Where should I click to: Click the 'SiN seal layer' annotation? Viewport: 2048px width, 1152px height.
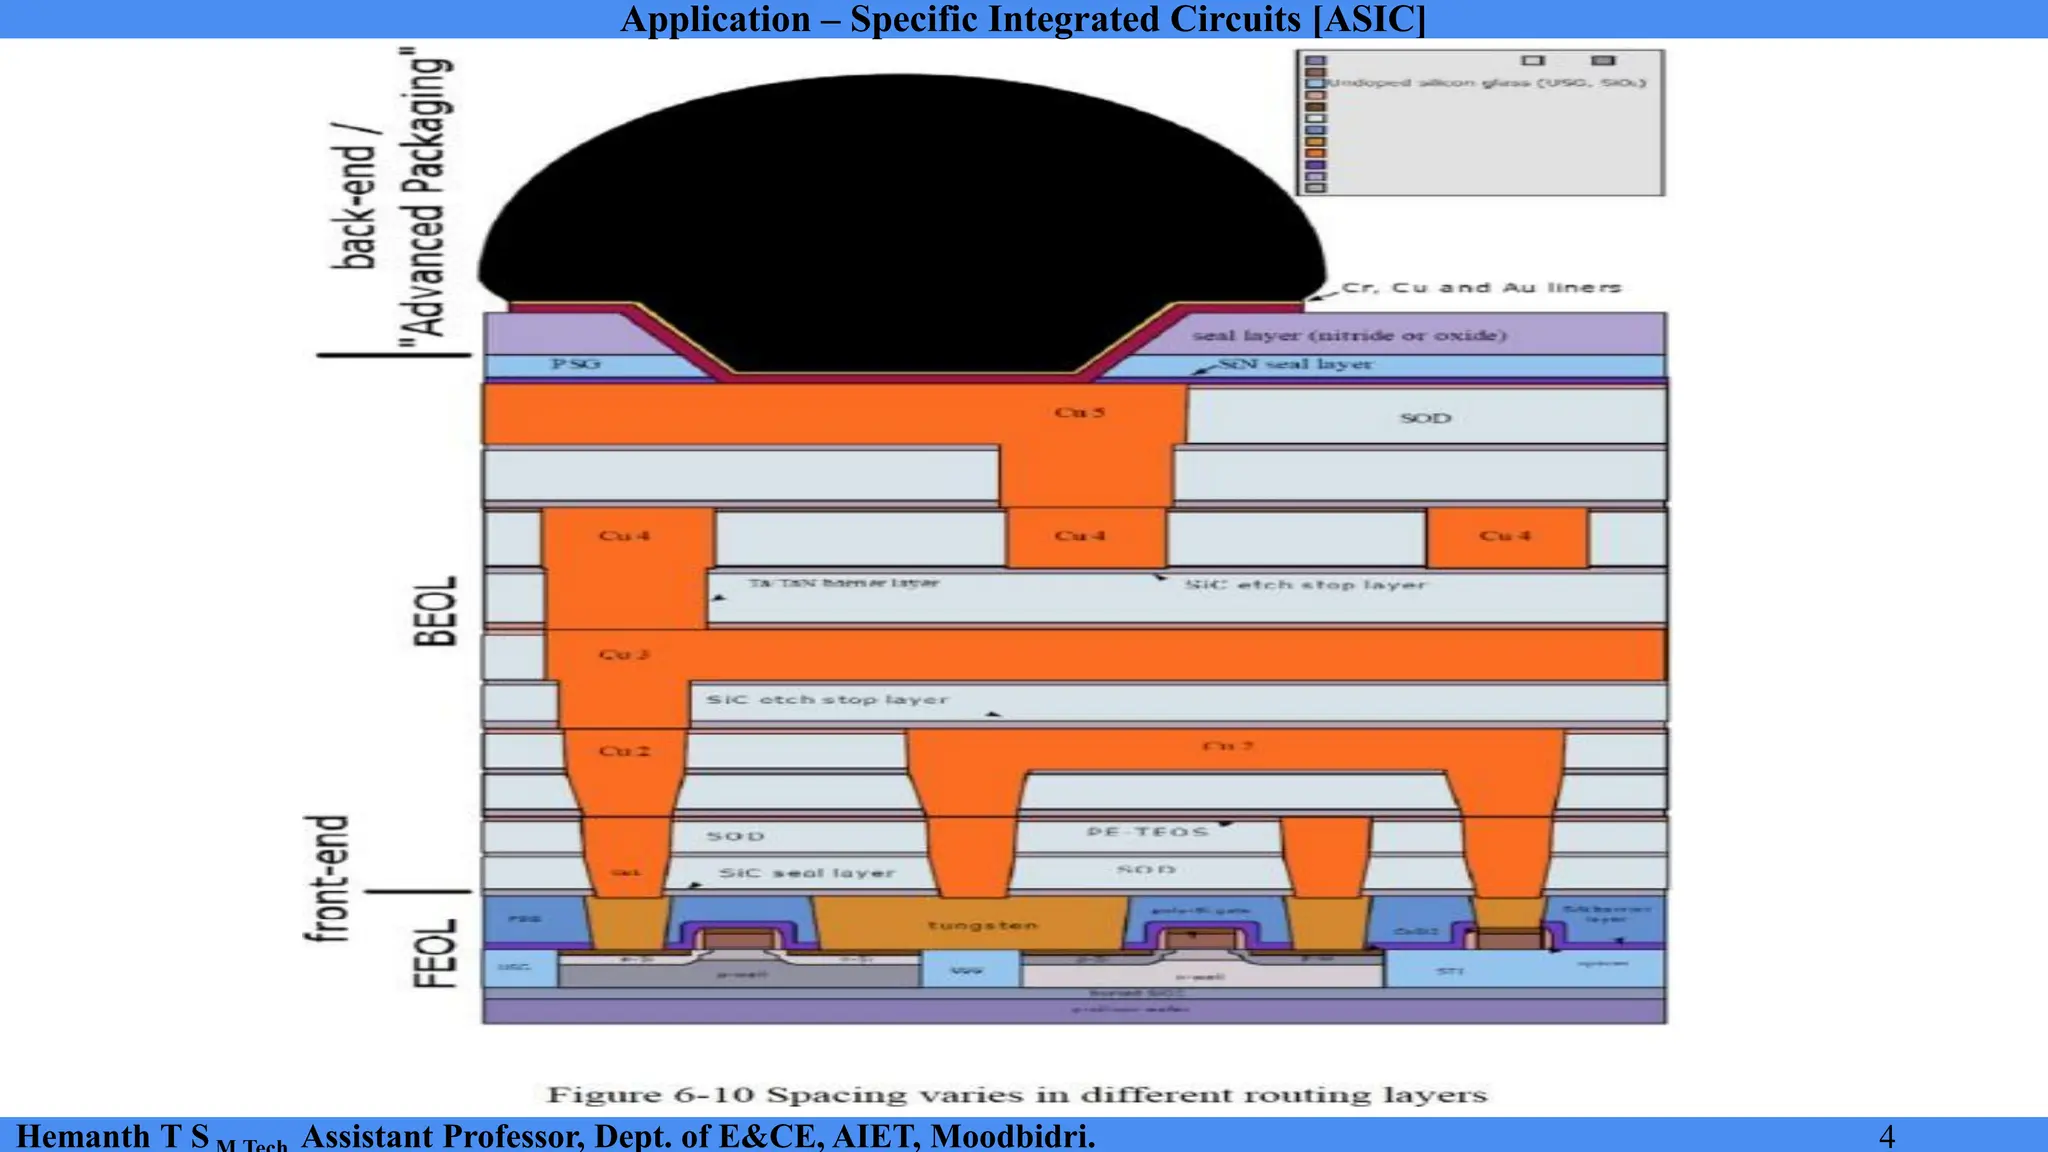pos(1295,364)
